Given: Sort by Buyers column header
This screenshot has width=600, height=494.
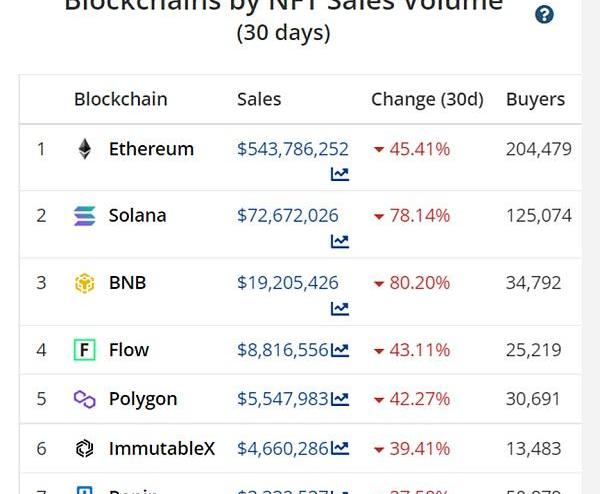Looking at the screenshot, I should click(535, 99).
